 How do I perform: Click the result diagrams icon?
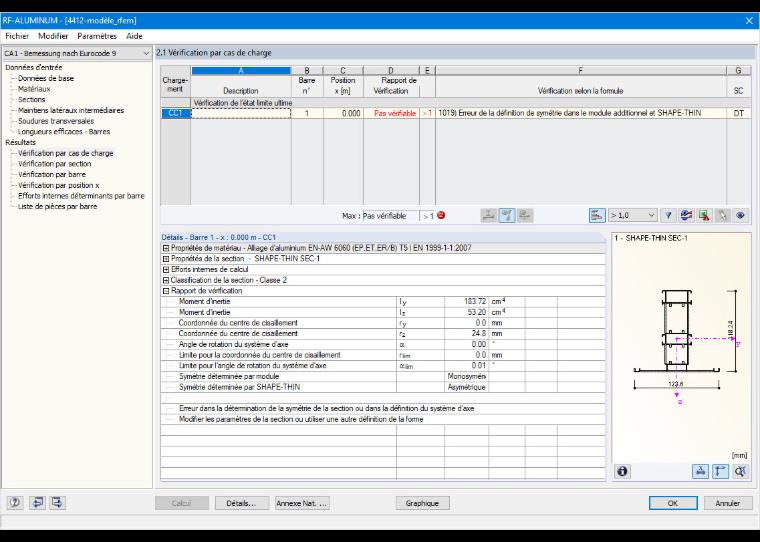[x=686, y=215]
